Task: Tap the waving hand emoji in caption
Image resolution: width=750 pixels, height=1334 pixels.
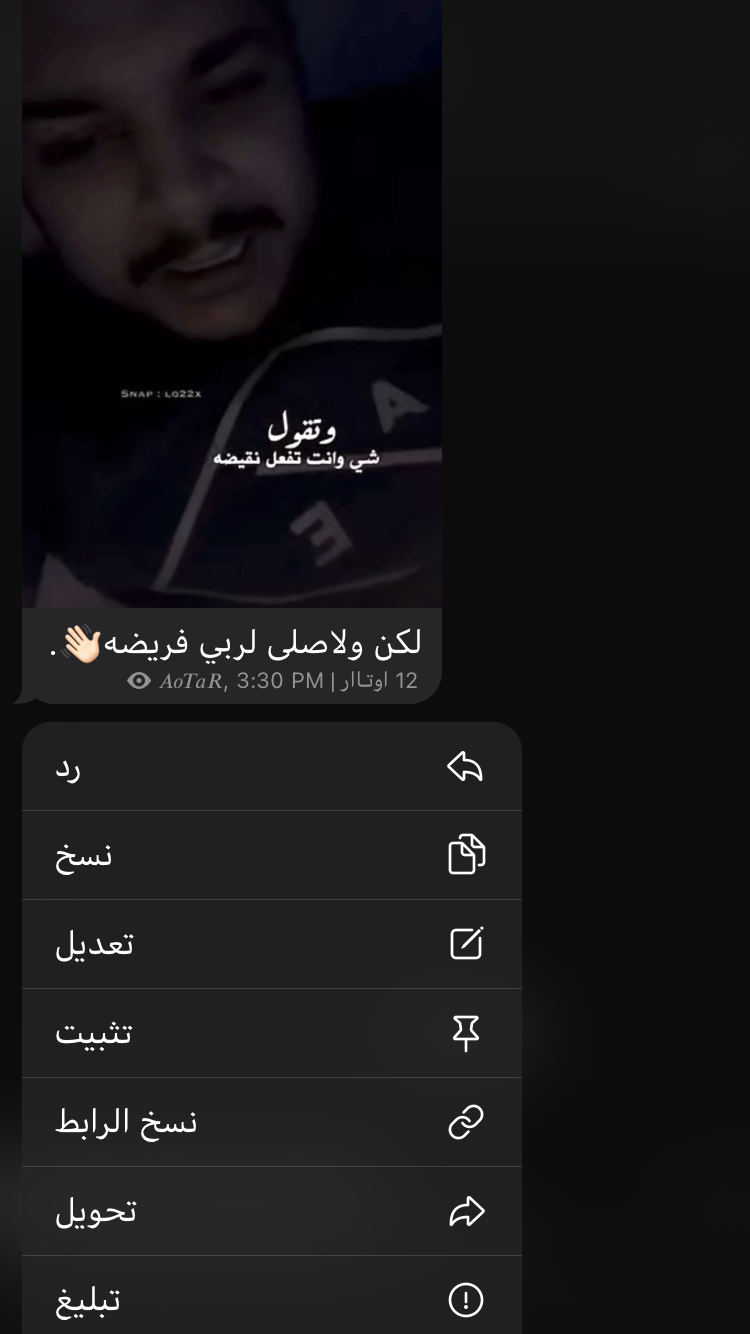Action: click(82, 644)
